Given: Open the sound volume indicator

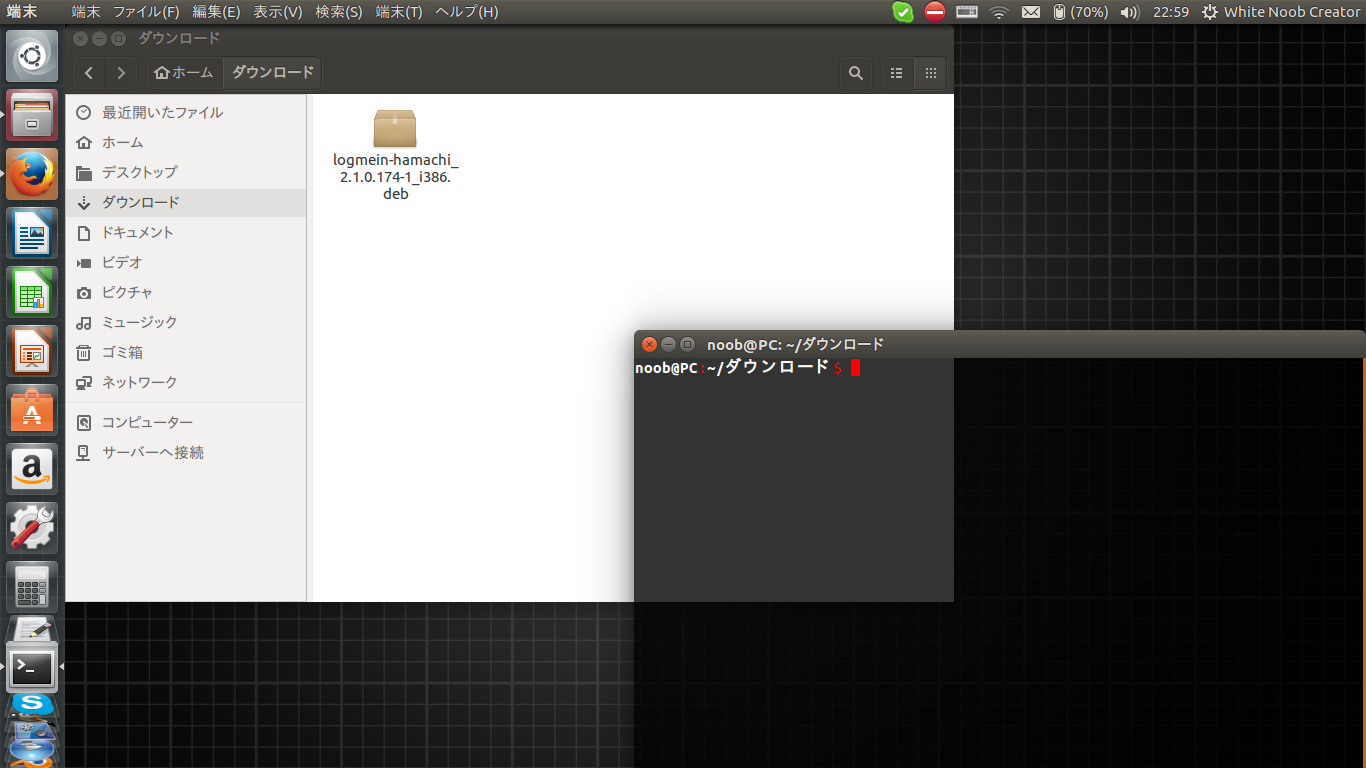Looking at the screenshot, I should click(x=1130, y=12).
